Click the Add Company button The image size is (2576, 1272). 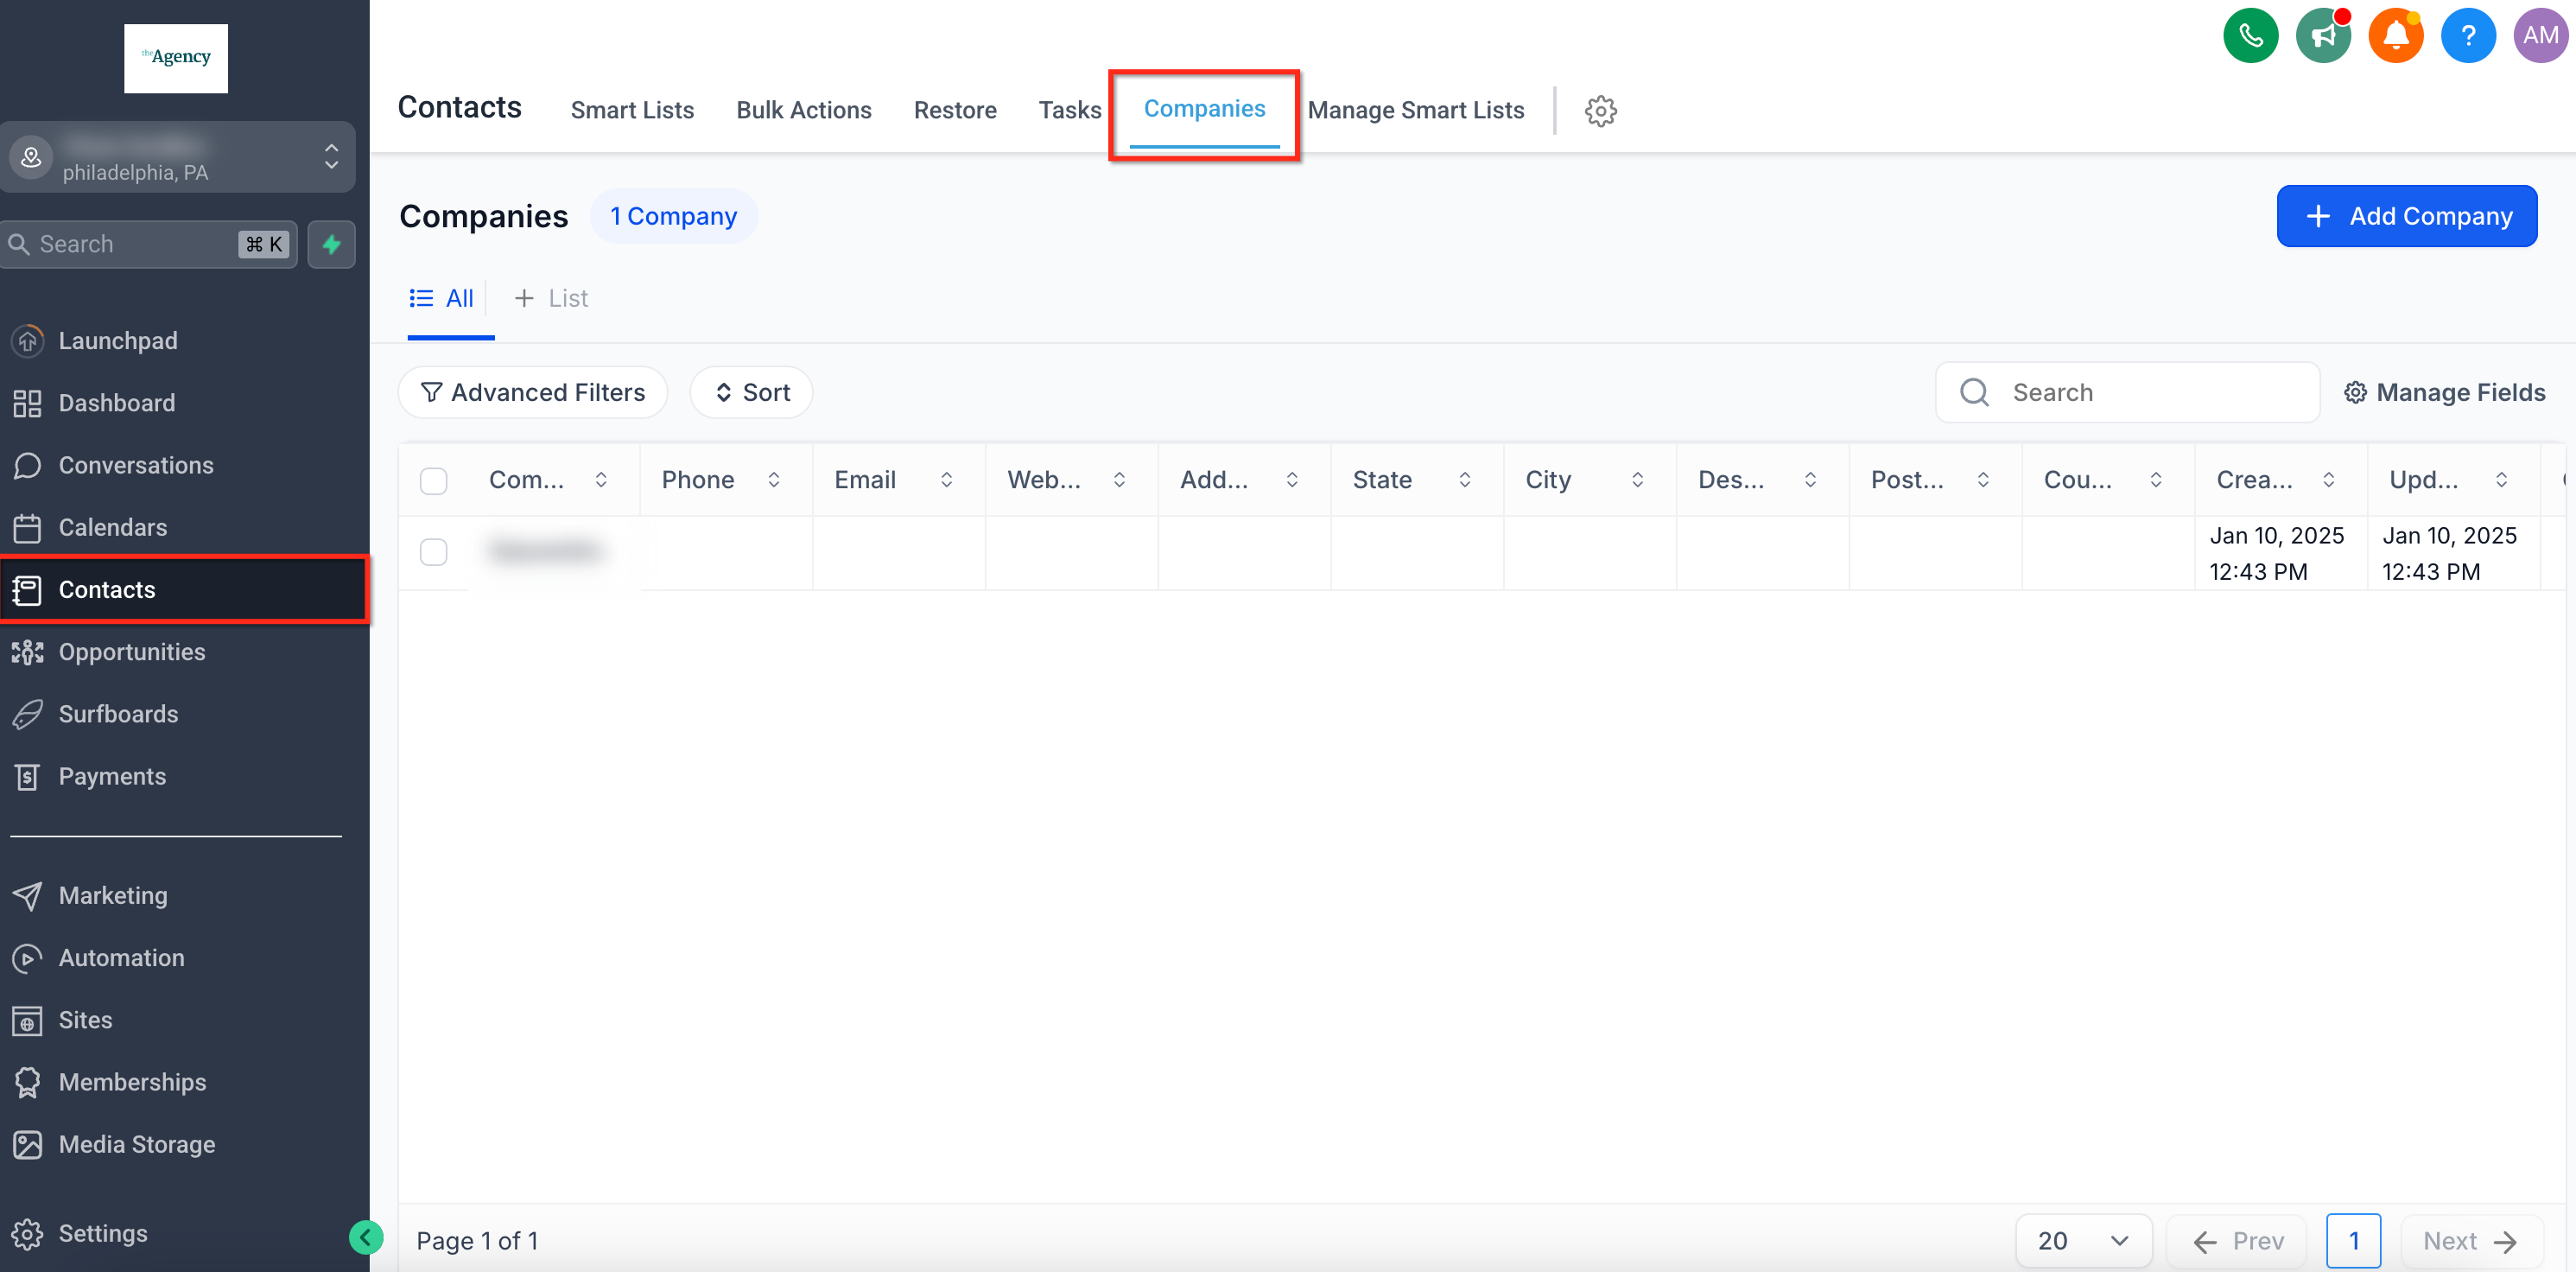[x=2406, y=216]
